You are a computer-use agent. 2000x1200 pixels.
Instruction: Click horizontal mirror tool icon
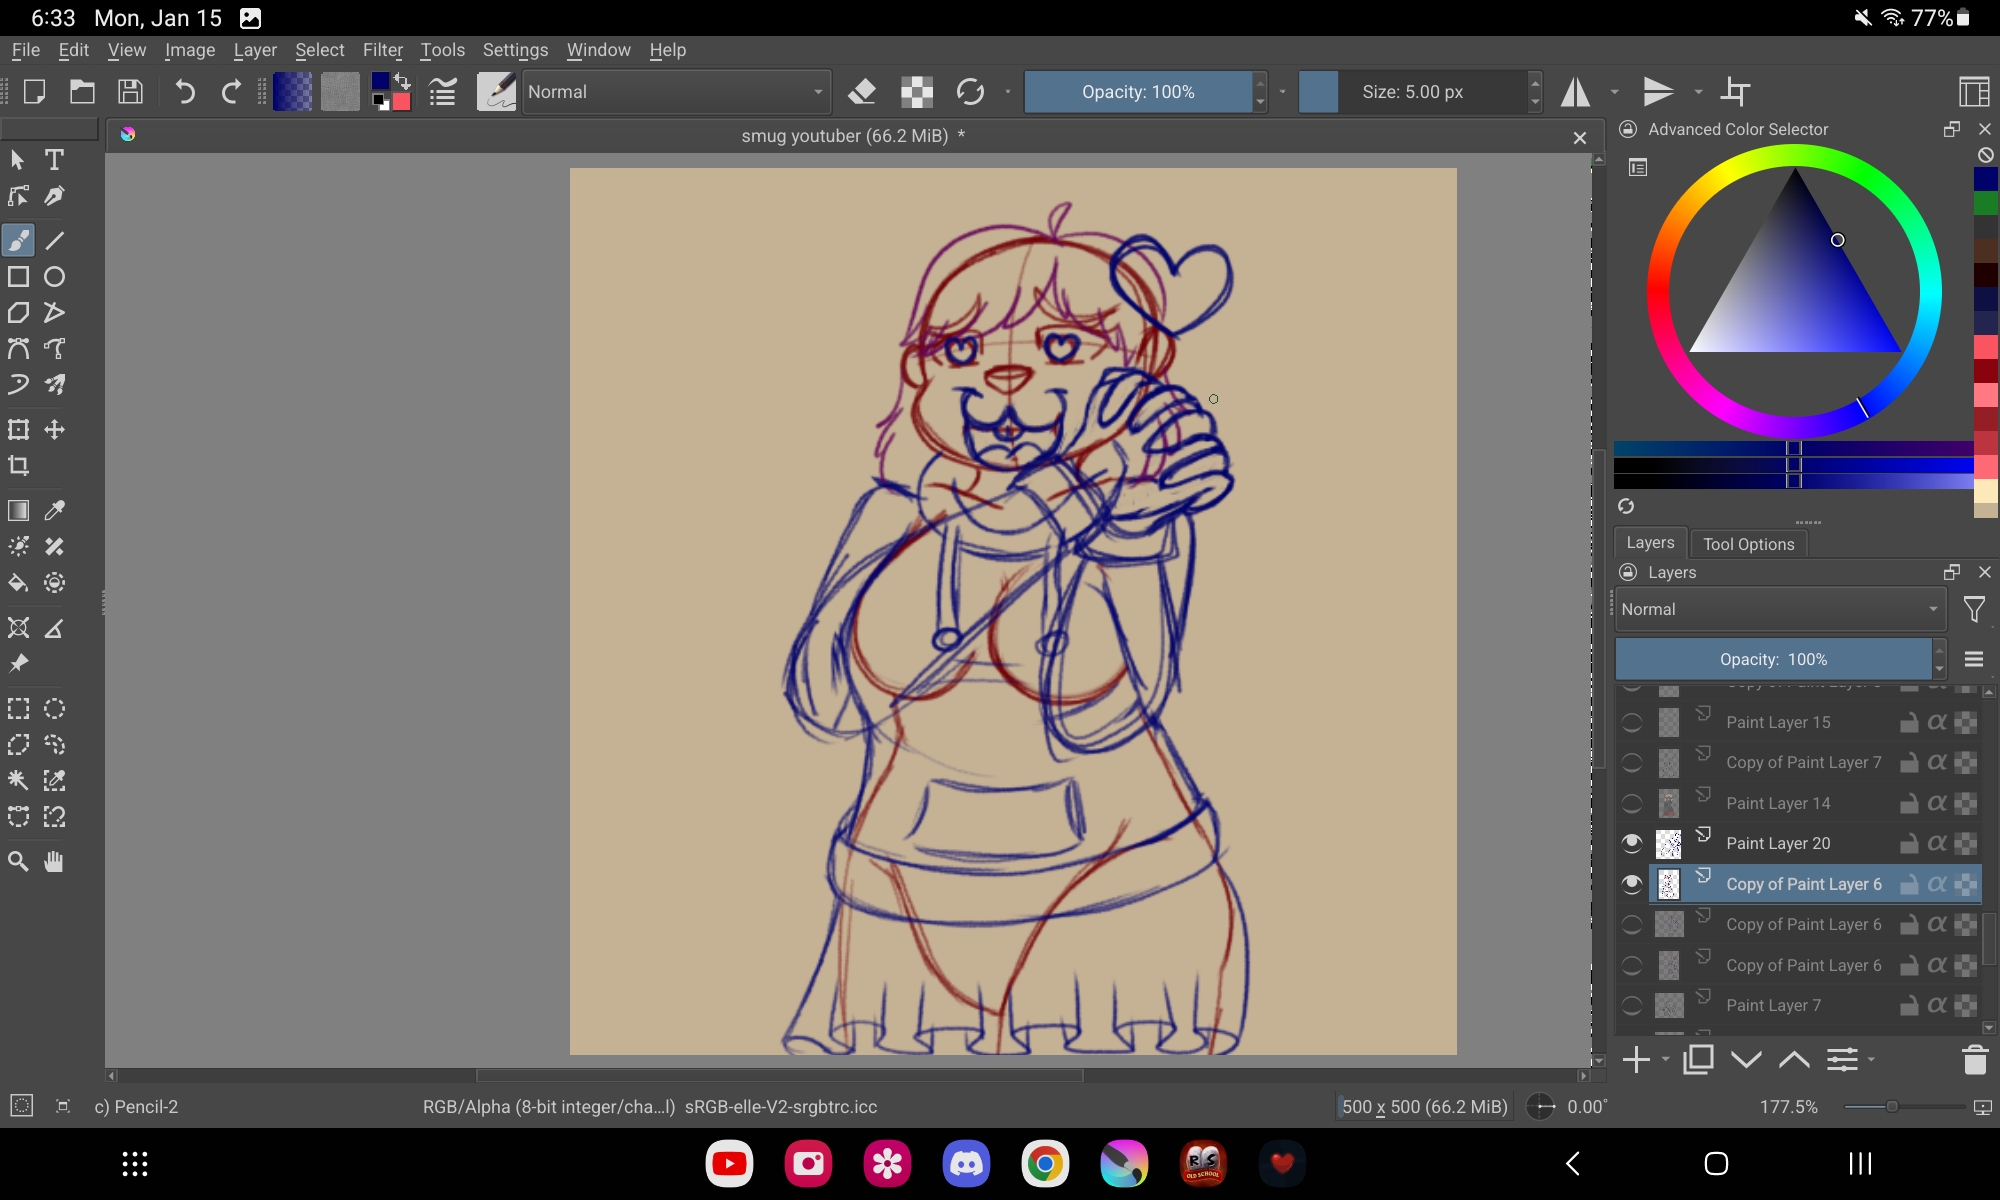tap(1576, 92)
